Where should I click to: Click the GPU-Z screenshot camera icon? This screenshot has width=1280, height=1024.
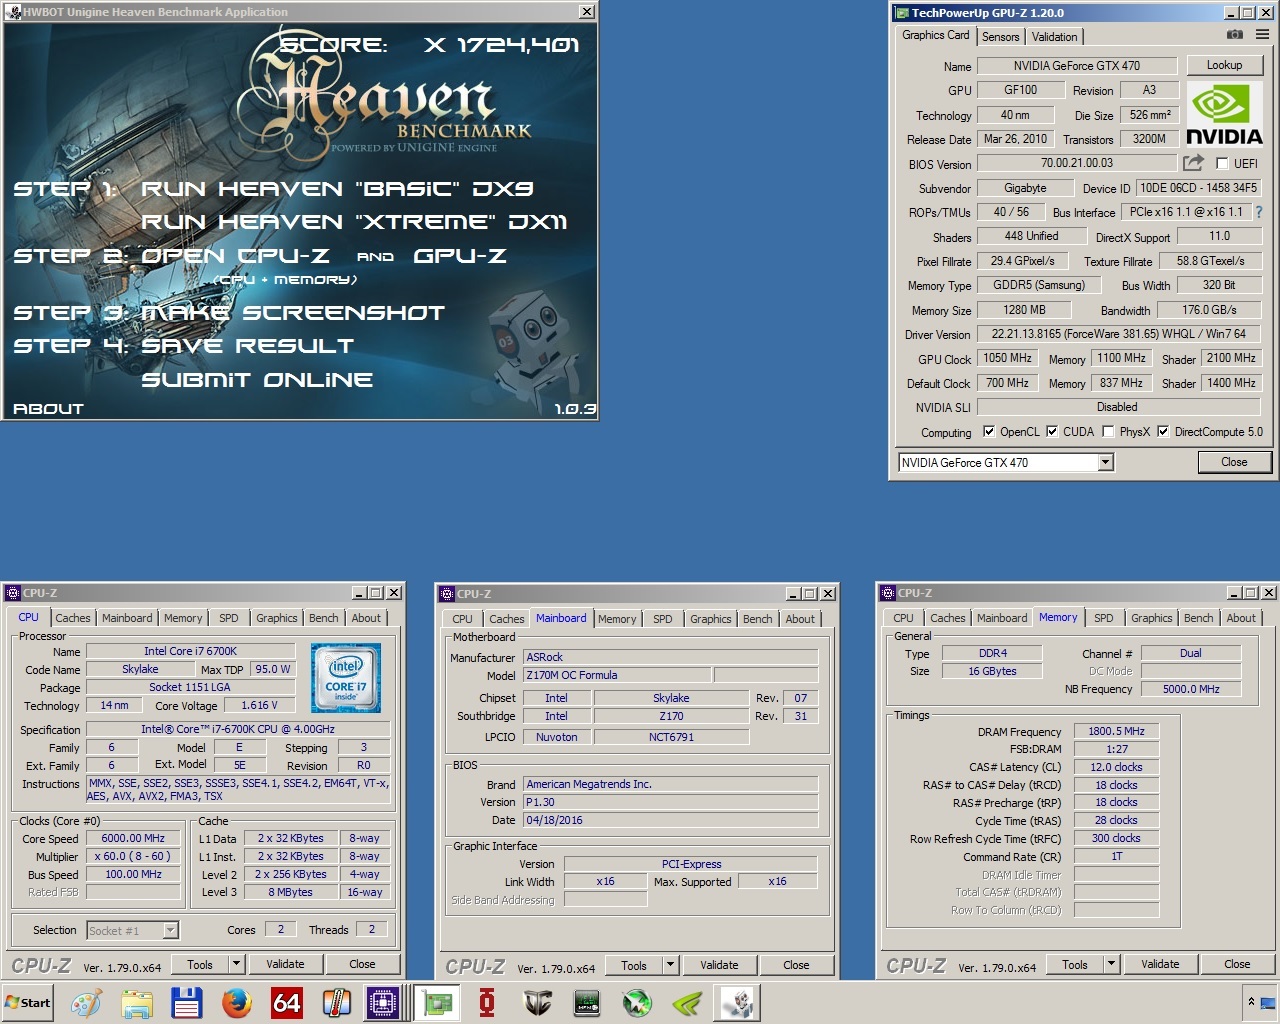(1235, 35)
